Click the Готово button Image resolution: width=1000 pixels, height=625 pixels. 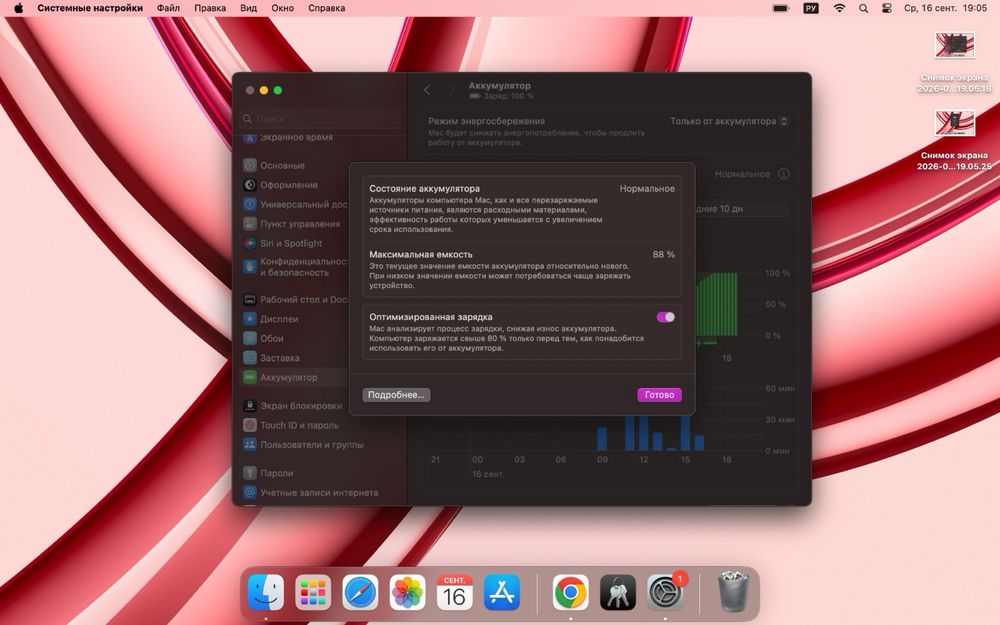coord(659,395)
